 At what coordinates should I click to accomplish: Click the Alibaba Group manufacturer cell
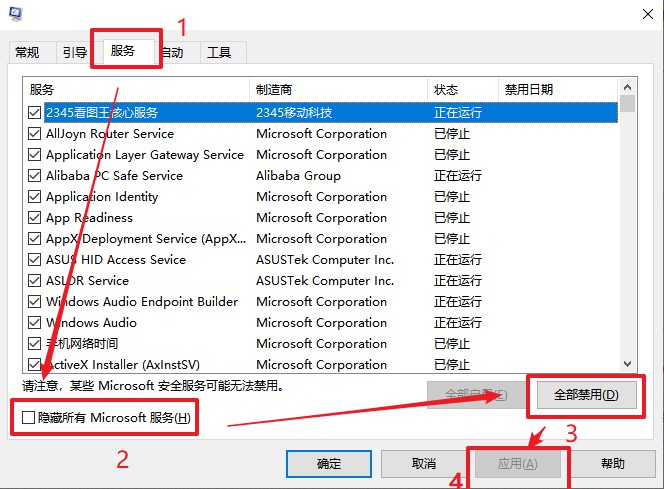298,176
